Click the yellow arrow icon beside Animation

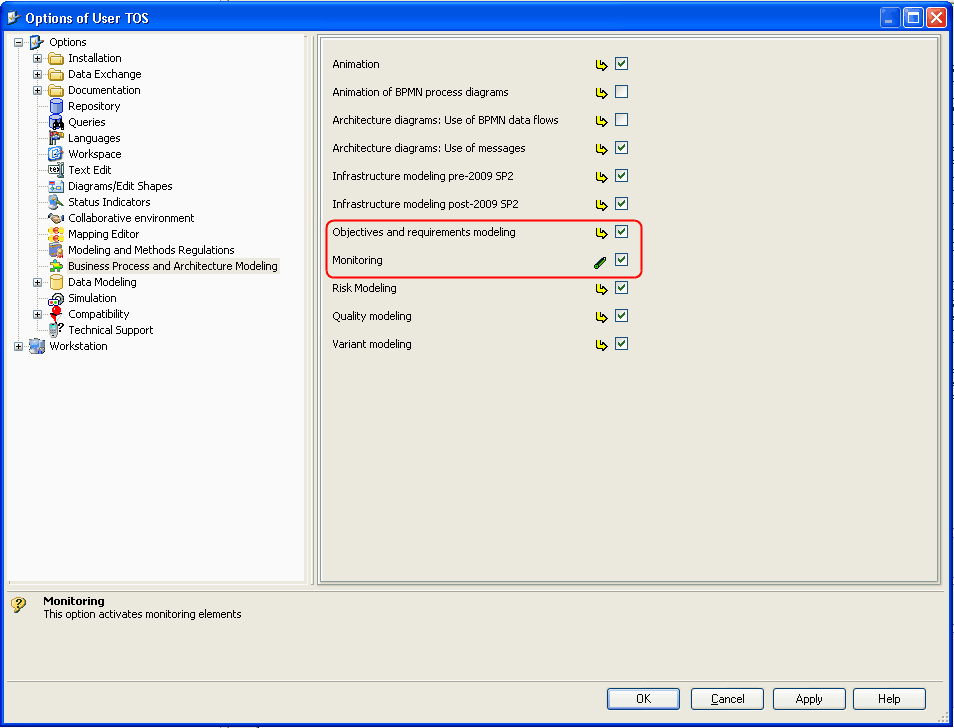[601, 65]
